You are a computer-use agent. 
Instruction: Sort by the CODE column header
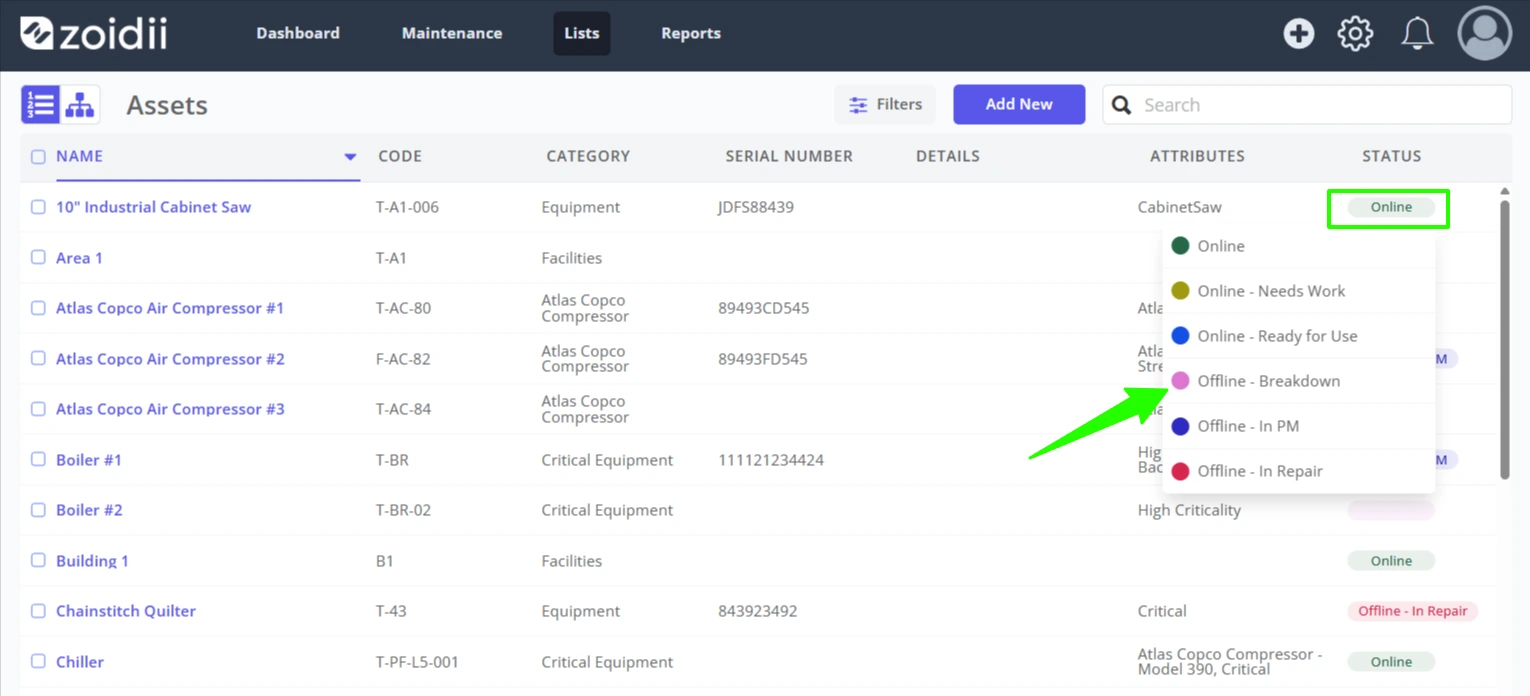point(400,156)
